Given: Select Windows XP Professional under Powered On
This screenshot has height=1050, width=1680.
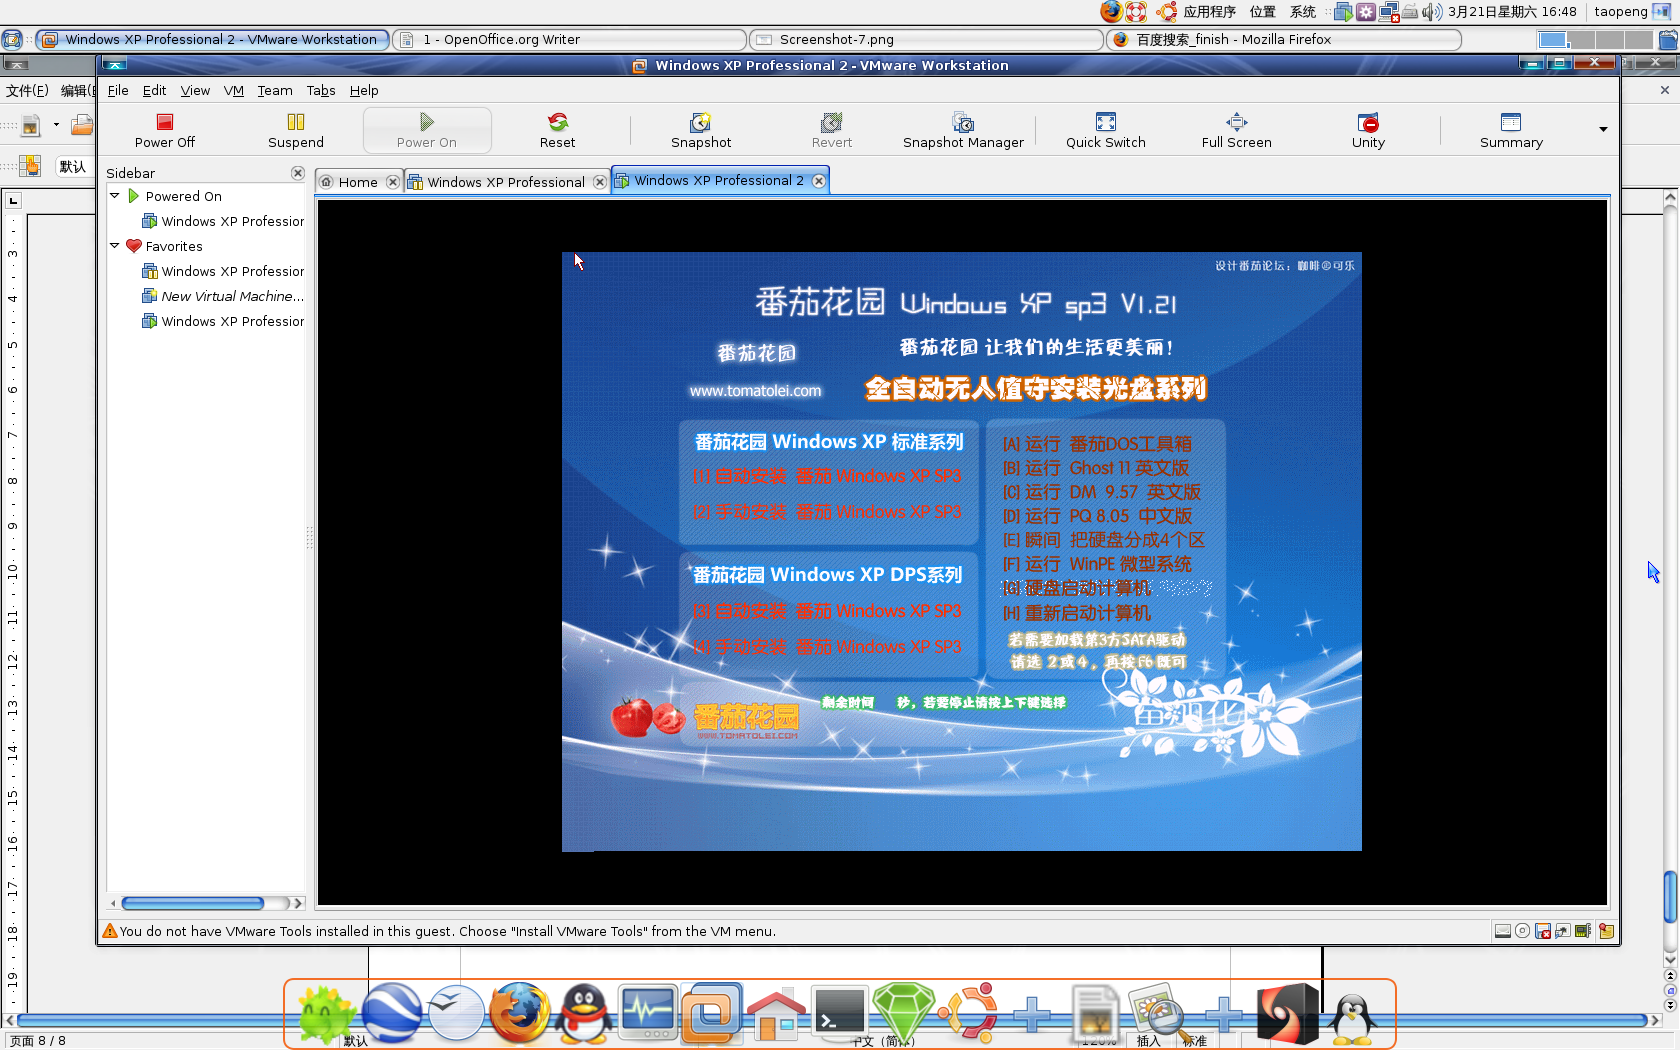Looking at the screenshot, I should click(x=232, y=221).
